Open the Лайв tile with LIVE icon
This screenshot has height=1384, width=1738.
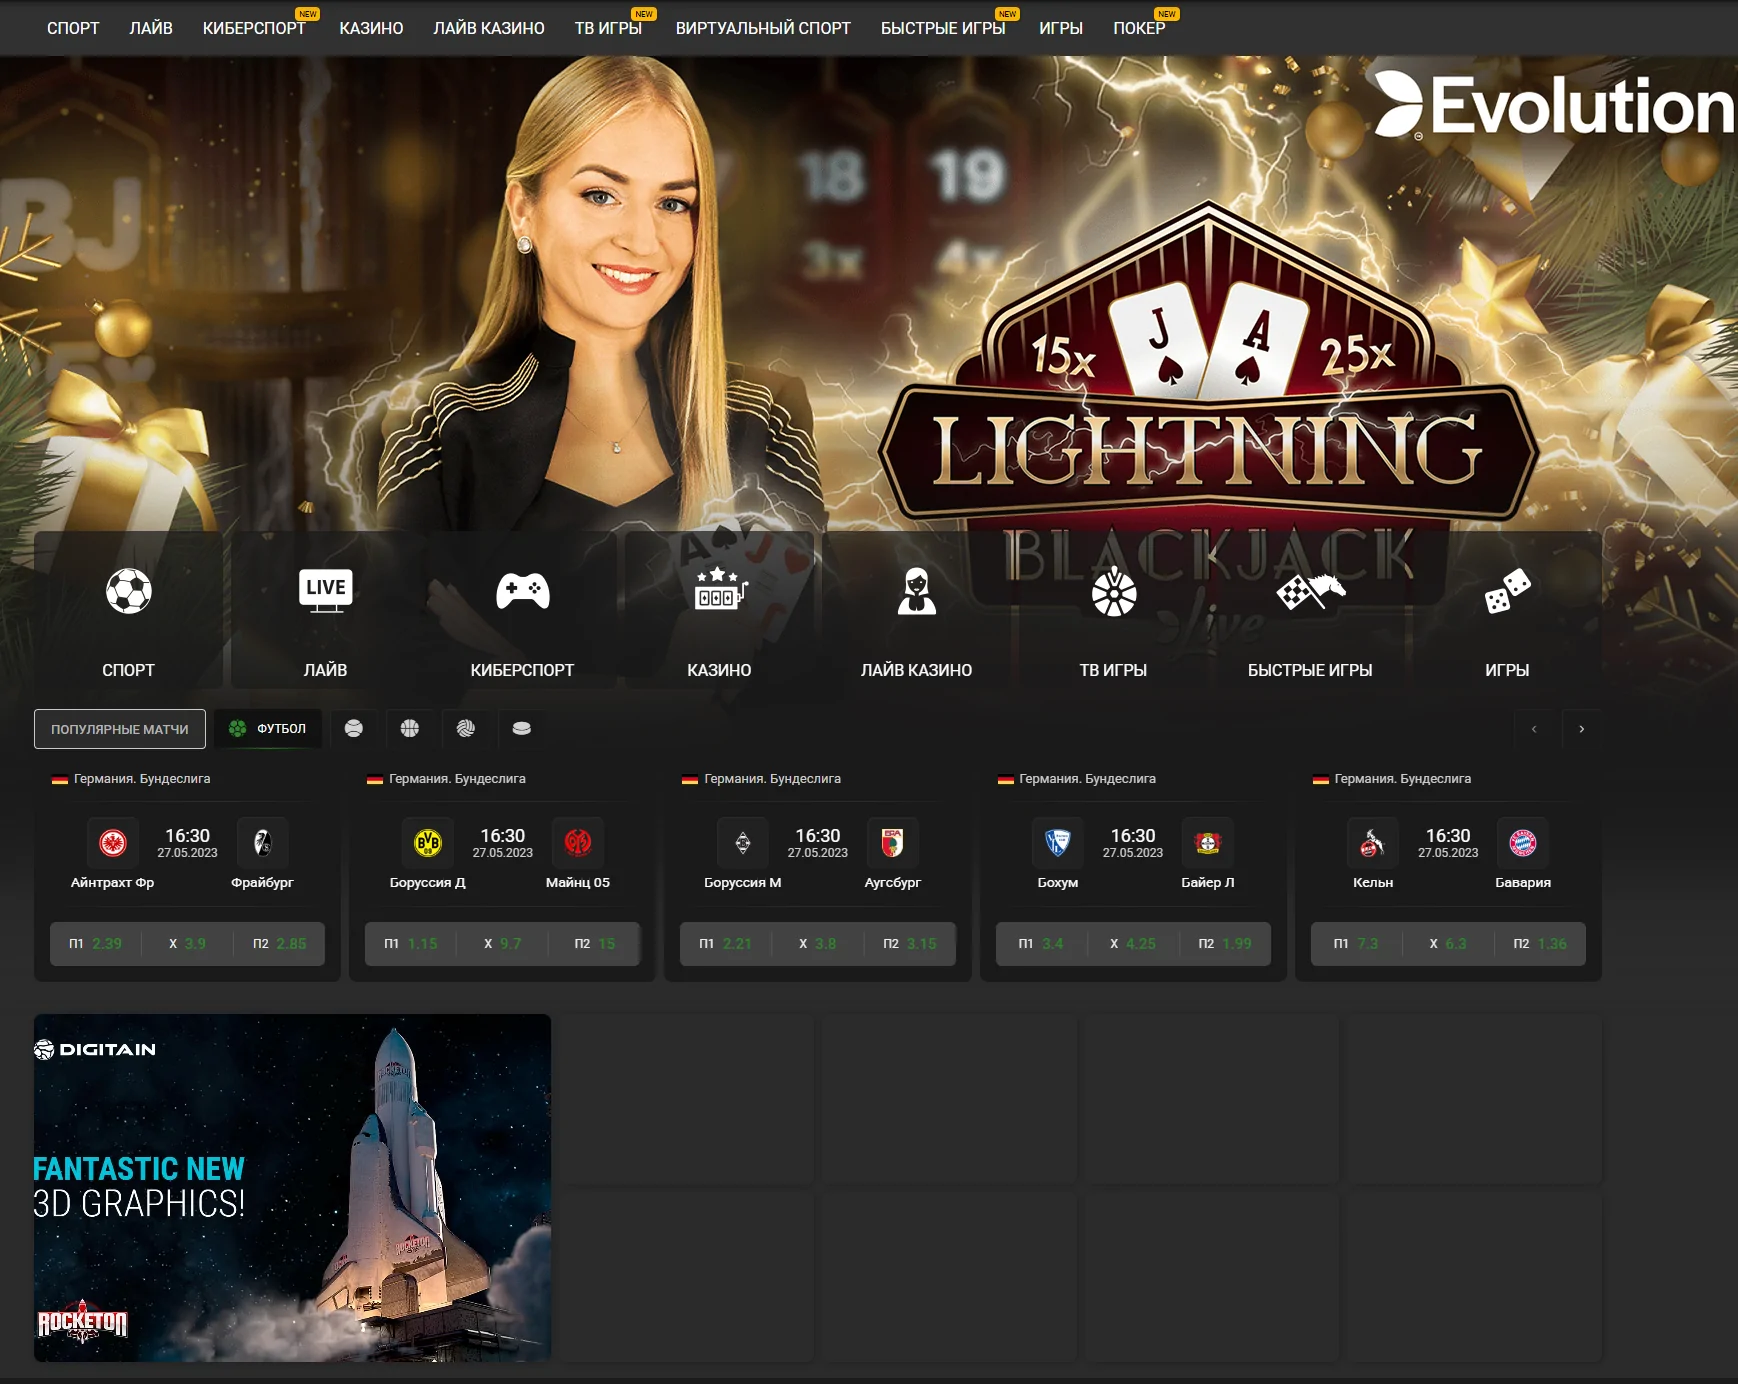[326, 612]
